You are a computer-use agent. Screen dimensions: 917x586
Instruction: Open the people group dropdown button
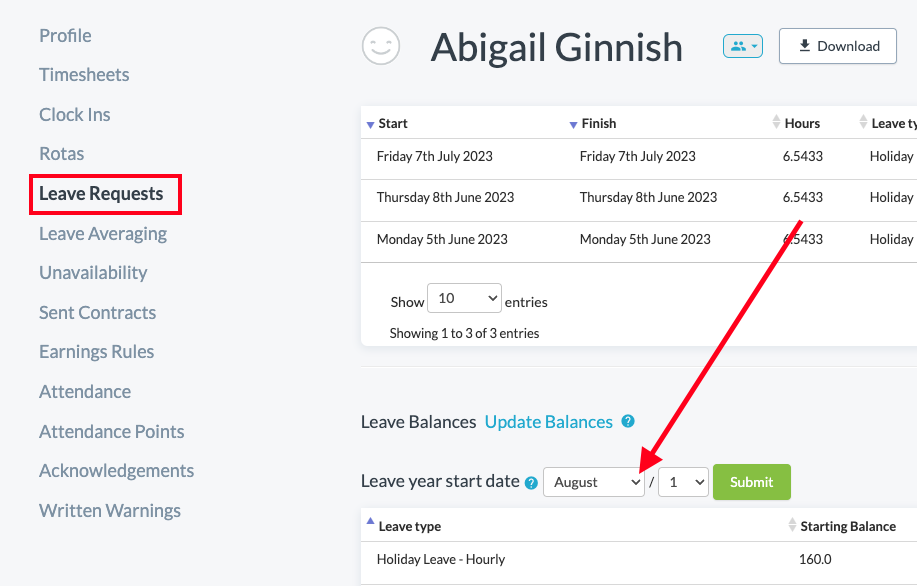click(742, 46)
